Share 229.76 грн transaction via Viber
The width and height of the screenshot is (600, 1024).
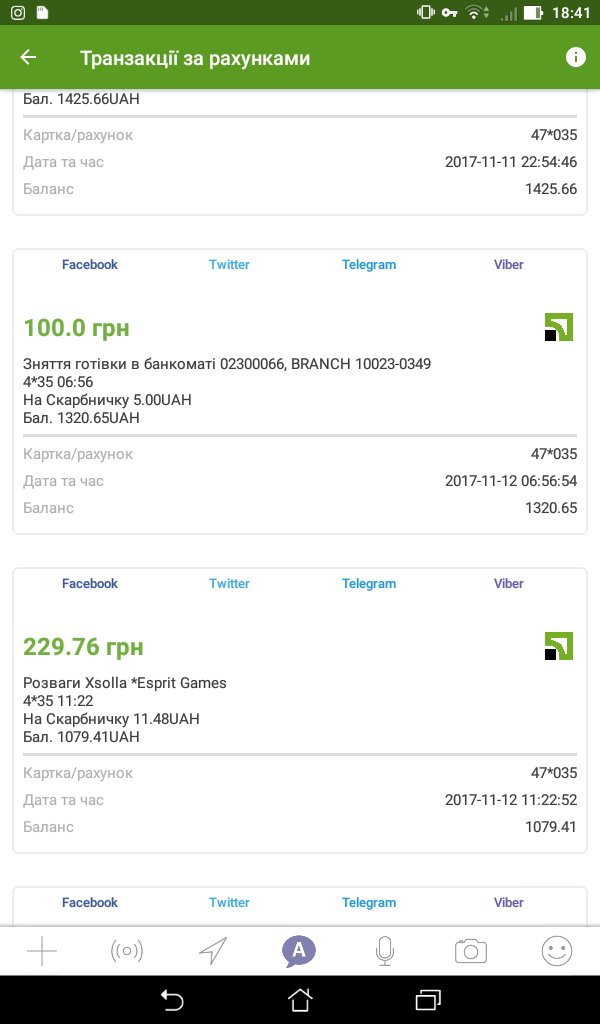coord(508,584)
